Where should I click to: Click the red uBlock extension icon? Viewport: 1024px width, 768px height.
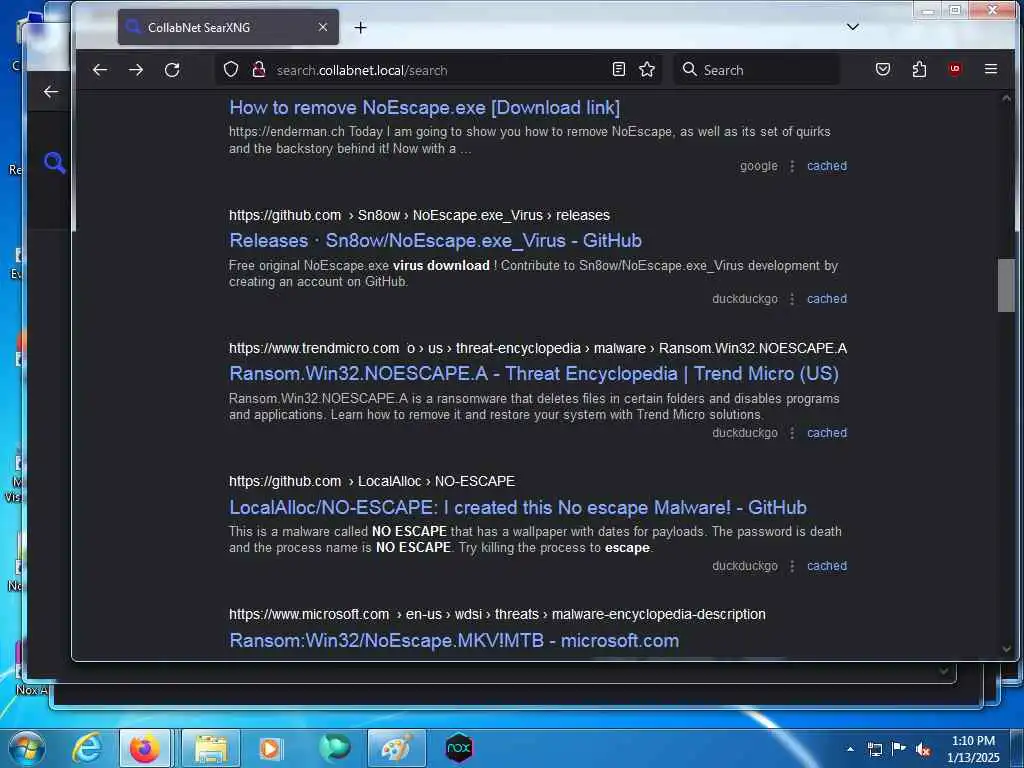[x=955, y=69]
